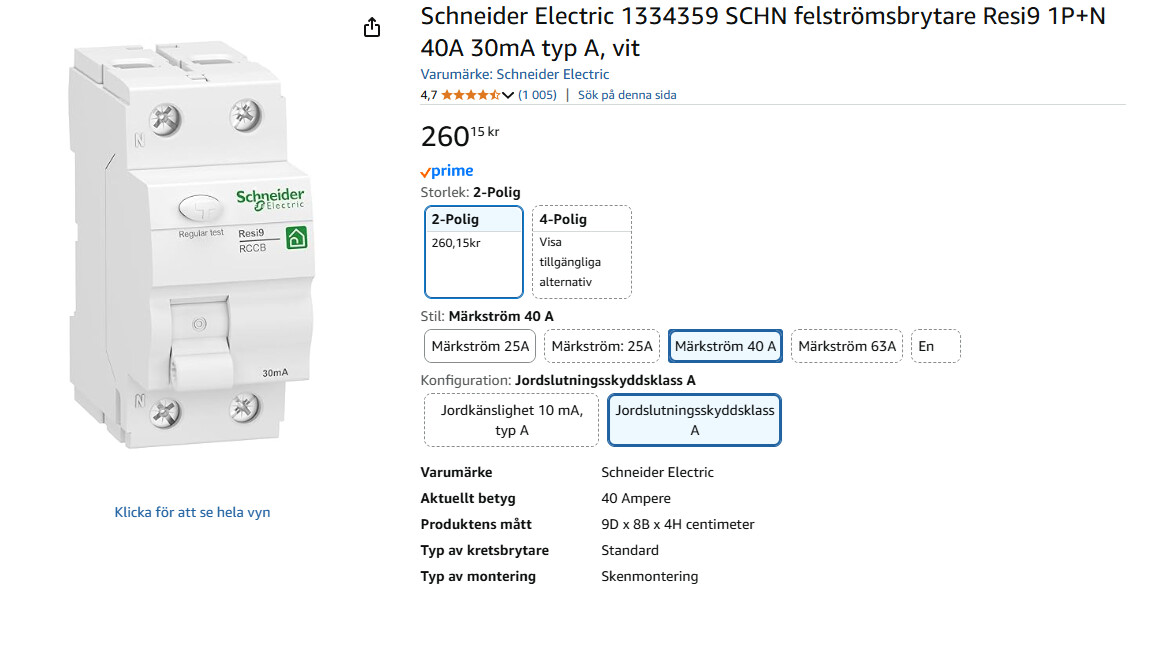
Task: Select the "Jordslutningsskyddsklass A" configuration button
Action: [x=694, y=420]
